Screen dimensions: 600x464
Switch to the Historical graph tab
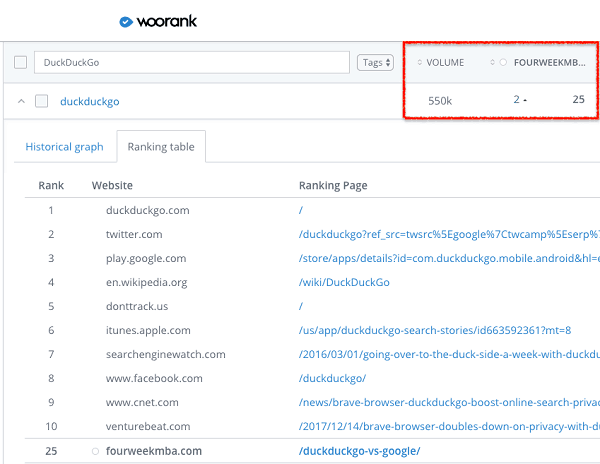[64, 147]
